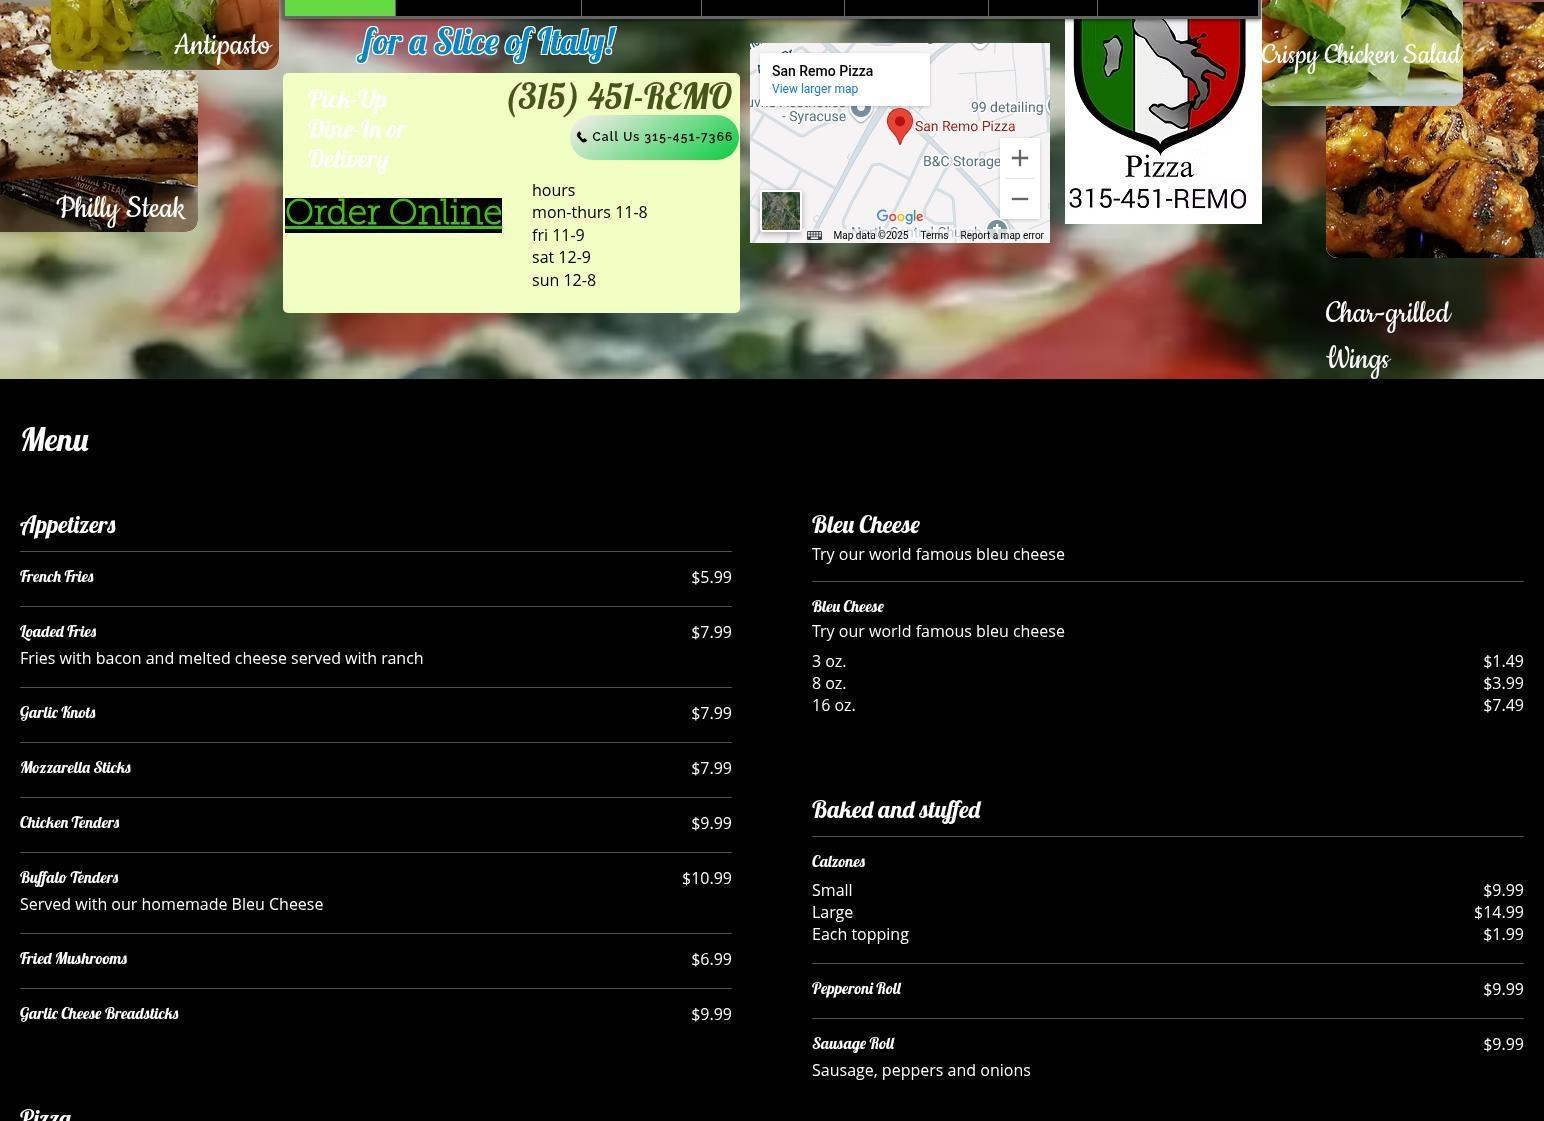Click "Served with our homemade Bleu Cheese" description
The image size is (1544, 1121).
(171, 904)
